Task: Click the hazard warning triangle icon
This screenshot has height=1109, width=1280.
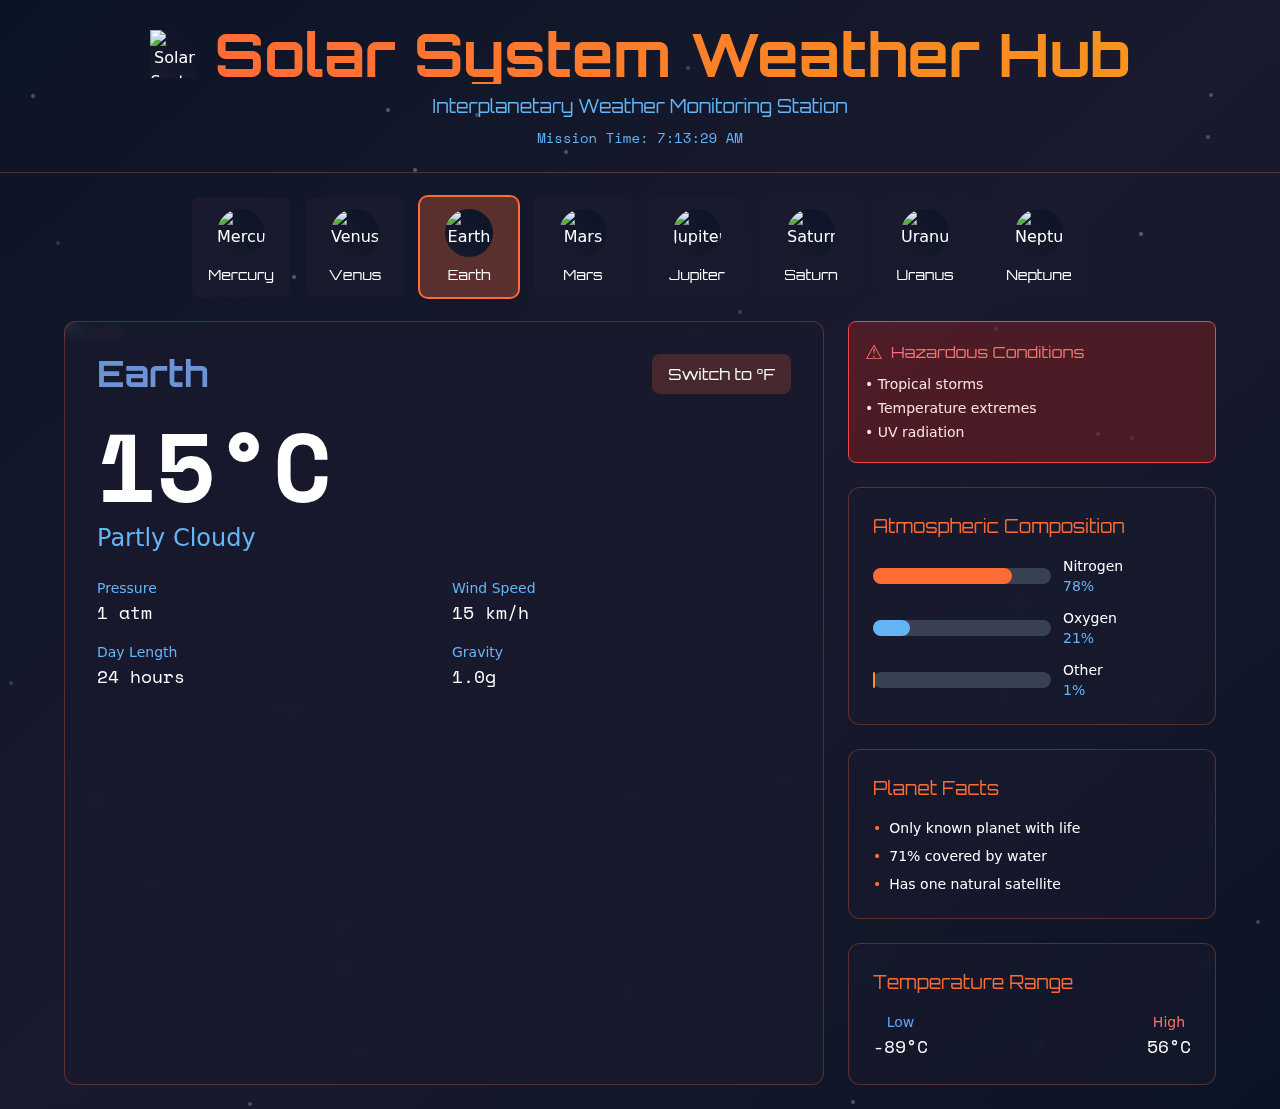Action: (x=872, y=351)
